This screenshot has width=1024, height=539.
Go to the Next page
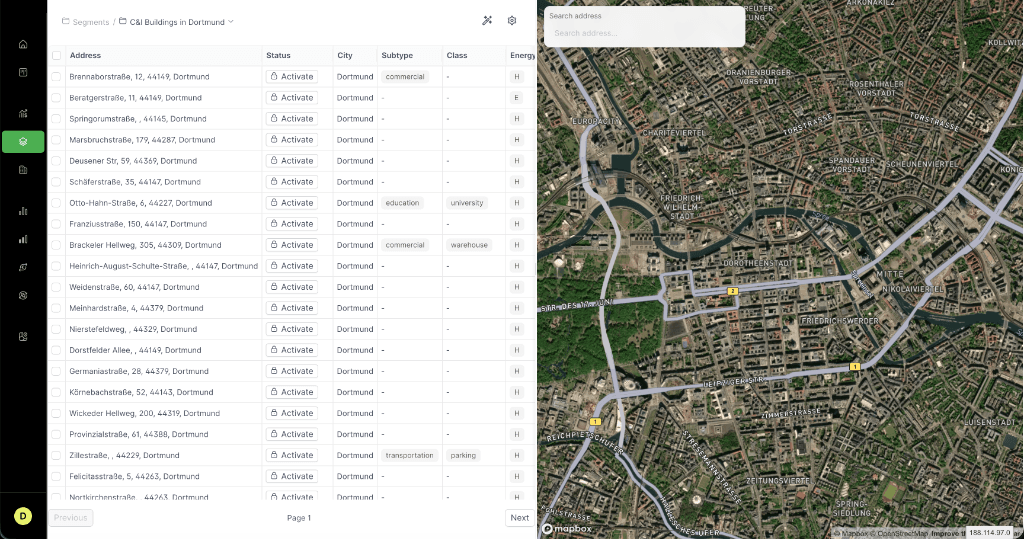519,518
